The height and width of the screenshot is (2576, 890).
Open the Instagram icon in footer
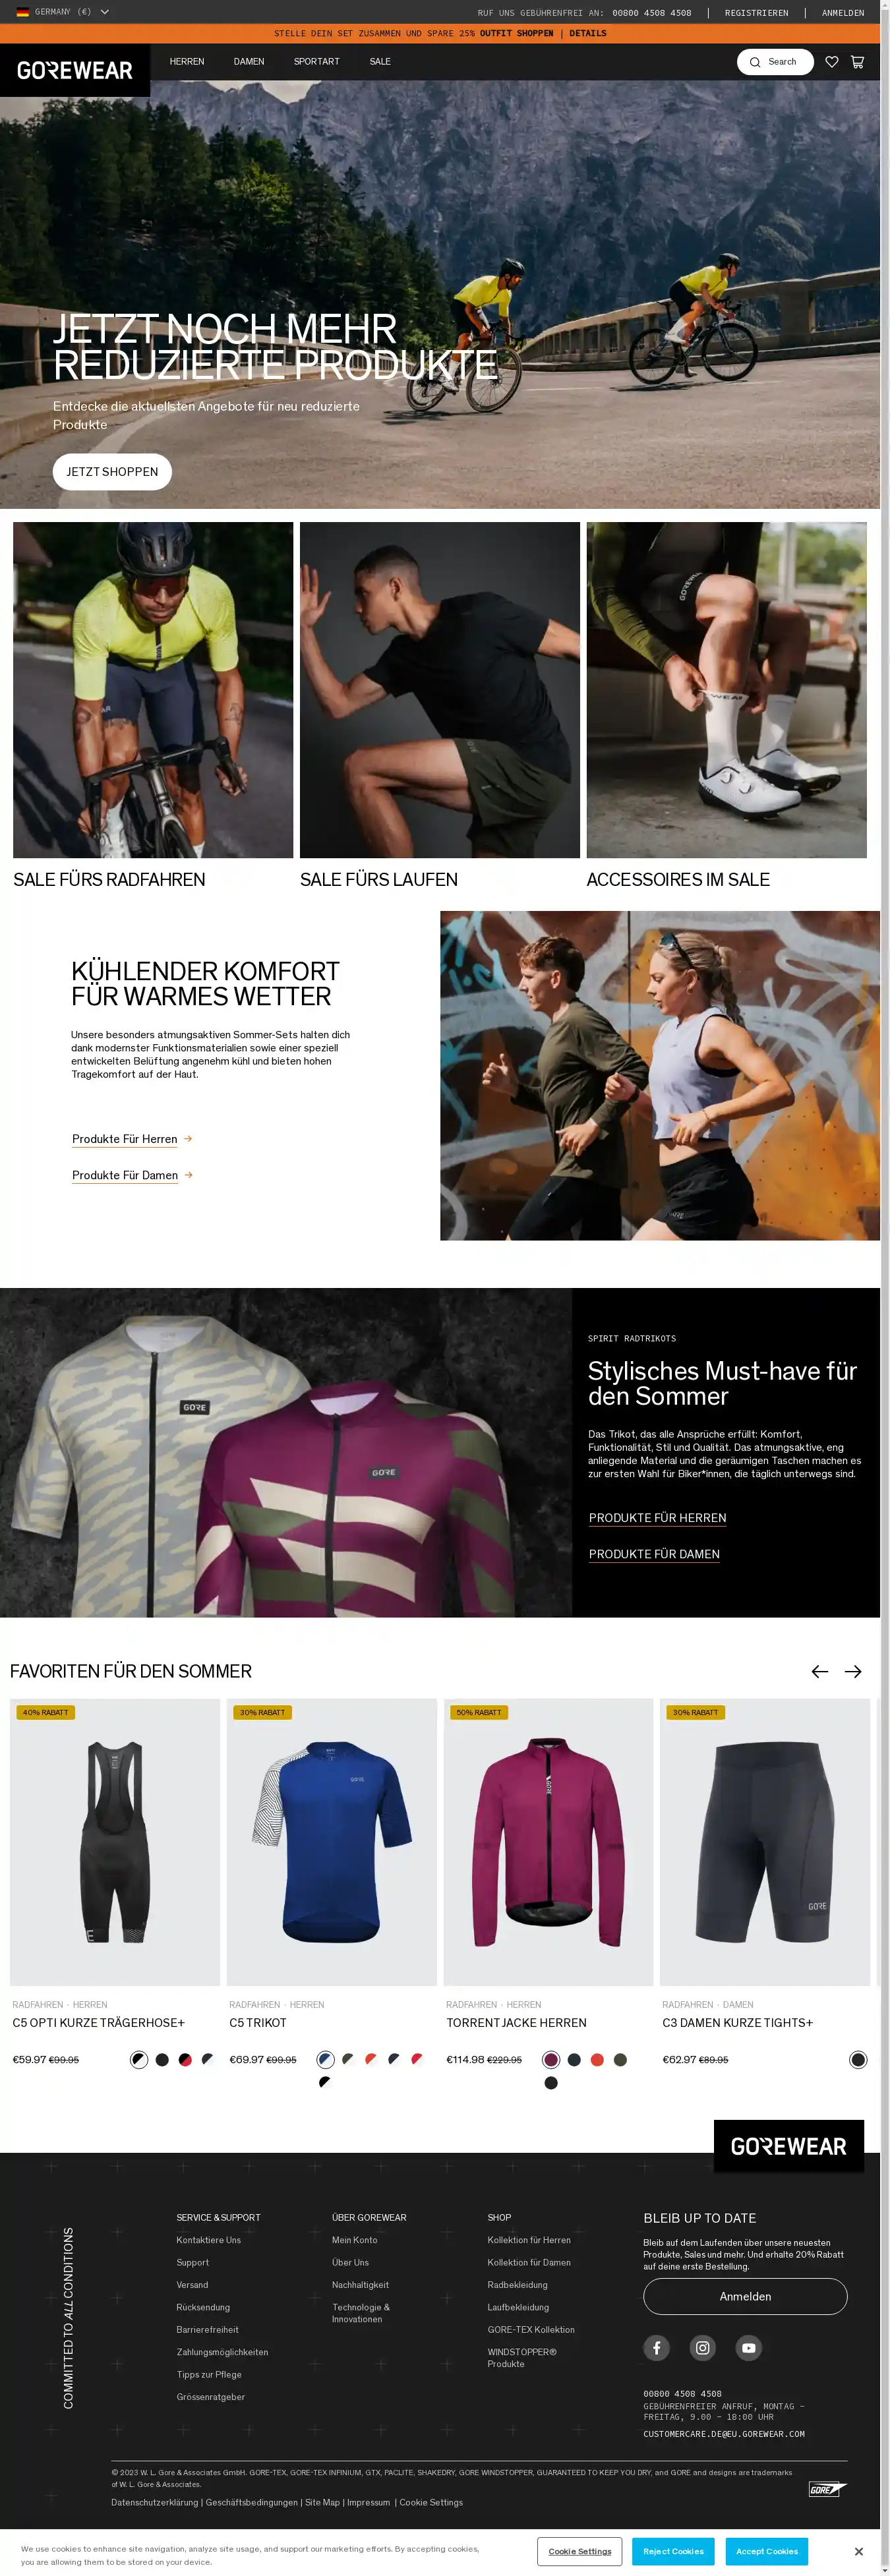coord(703,2347)
